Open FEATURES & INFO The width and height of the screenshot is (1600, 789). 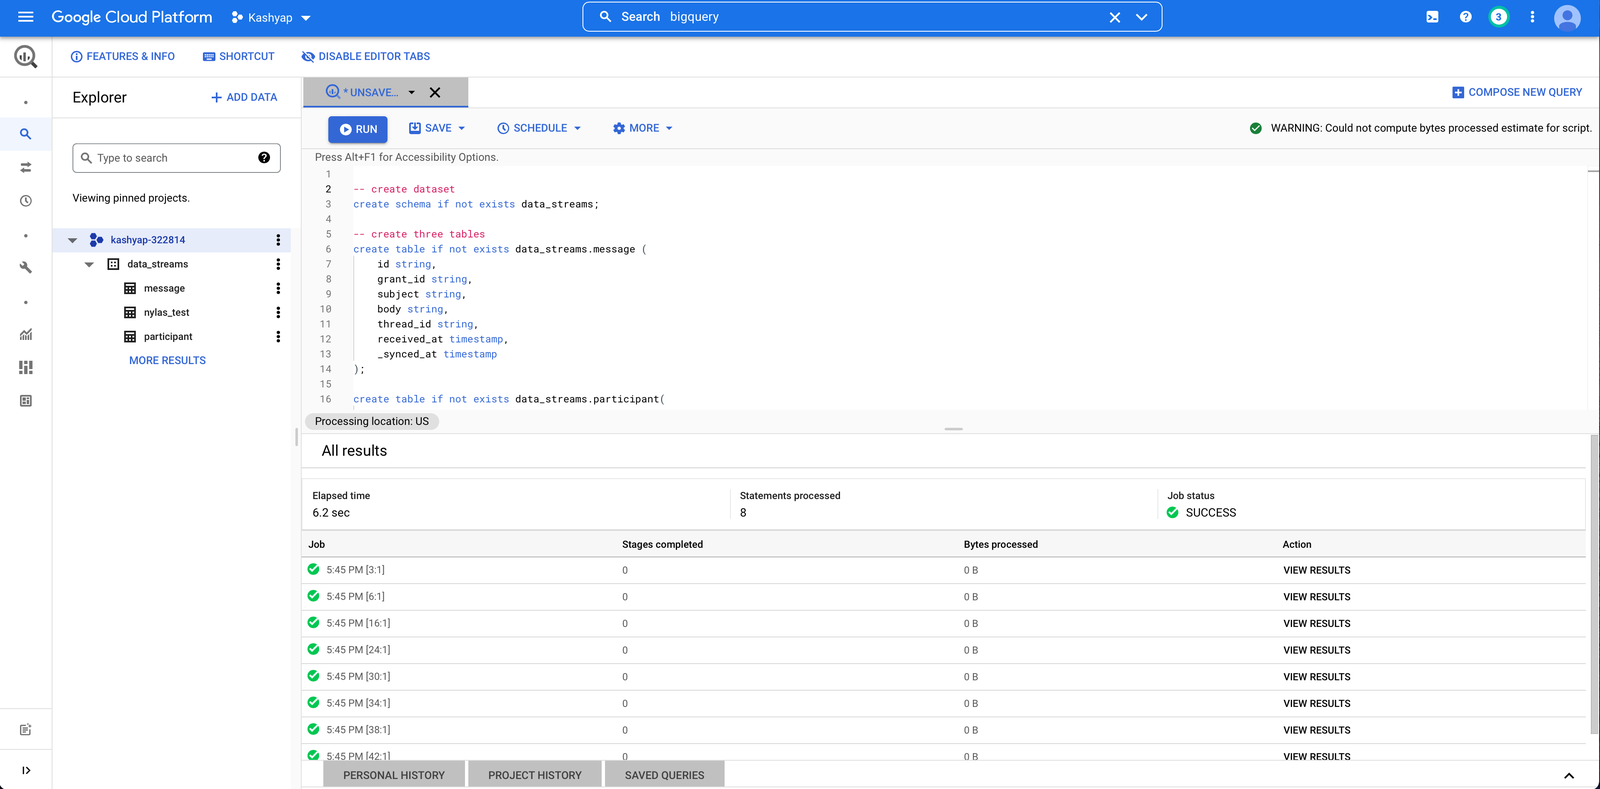click(x=122, y=57)
